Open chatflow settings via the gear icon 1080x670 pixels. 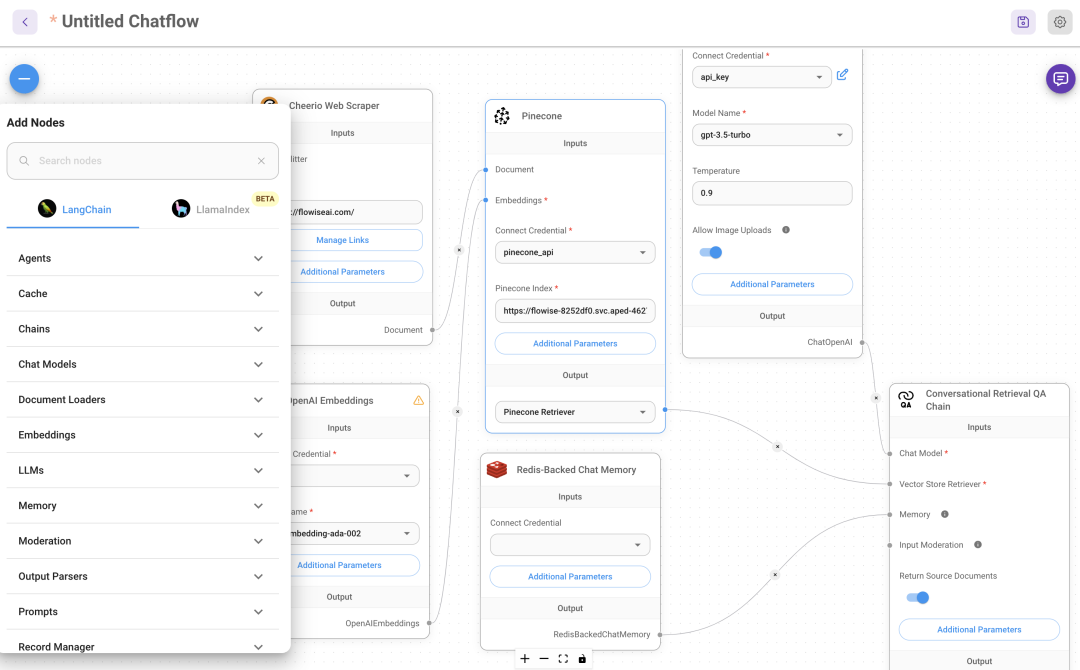click(1059, 21)
